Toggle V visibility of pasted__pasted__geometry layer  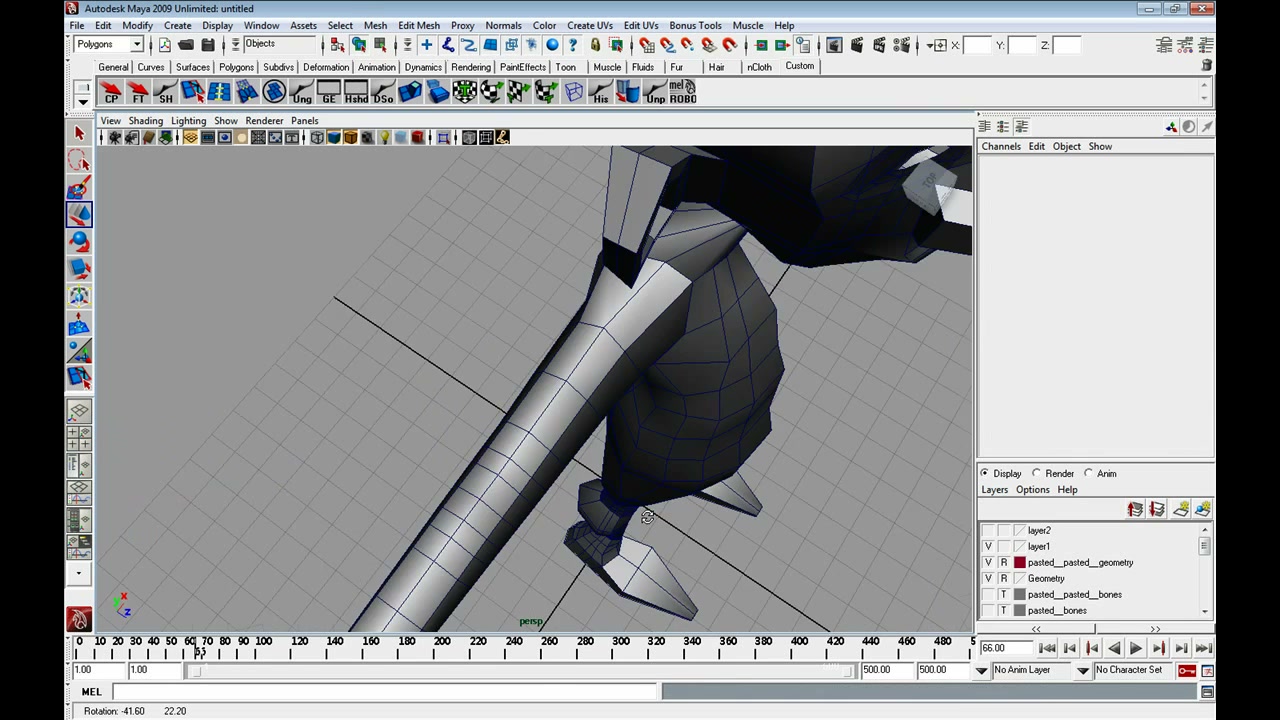[989, 563]
